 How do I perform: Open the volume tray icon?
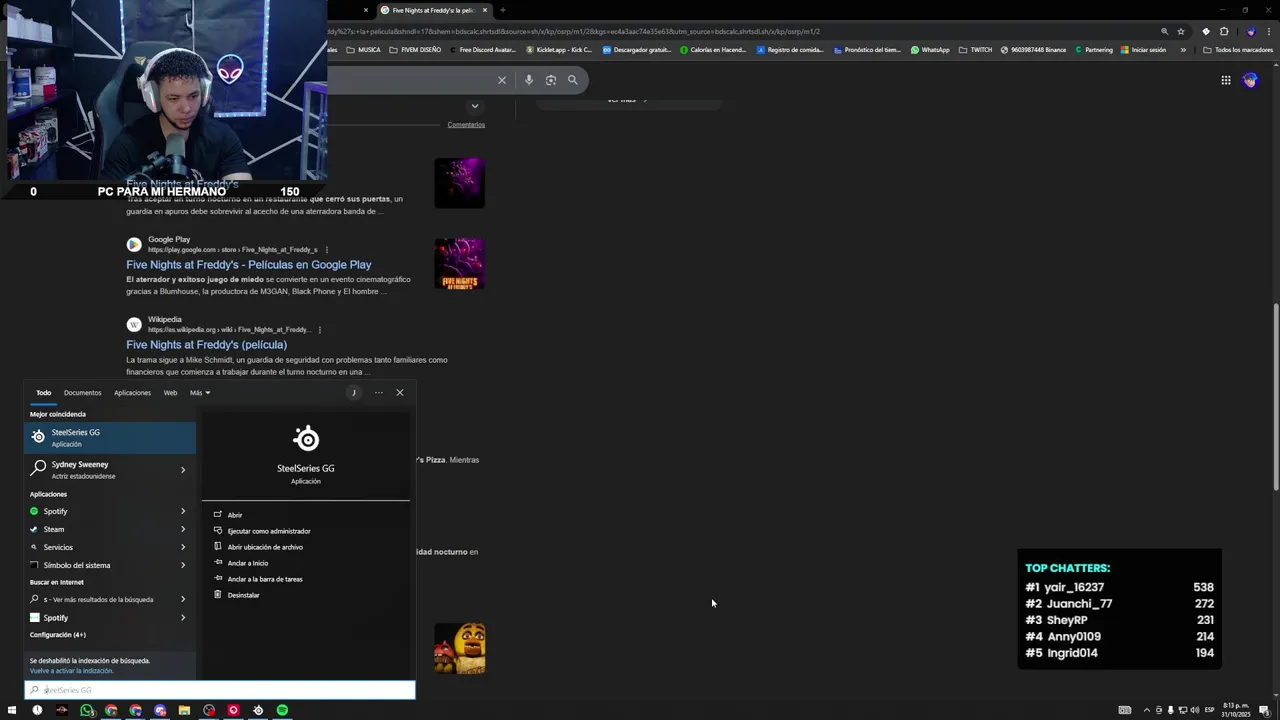point(1195,710)
